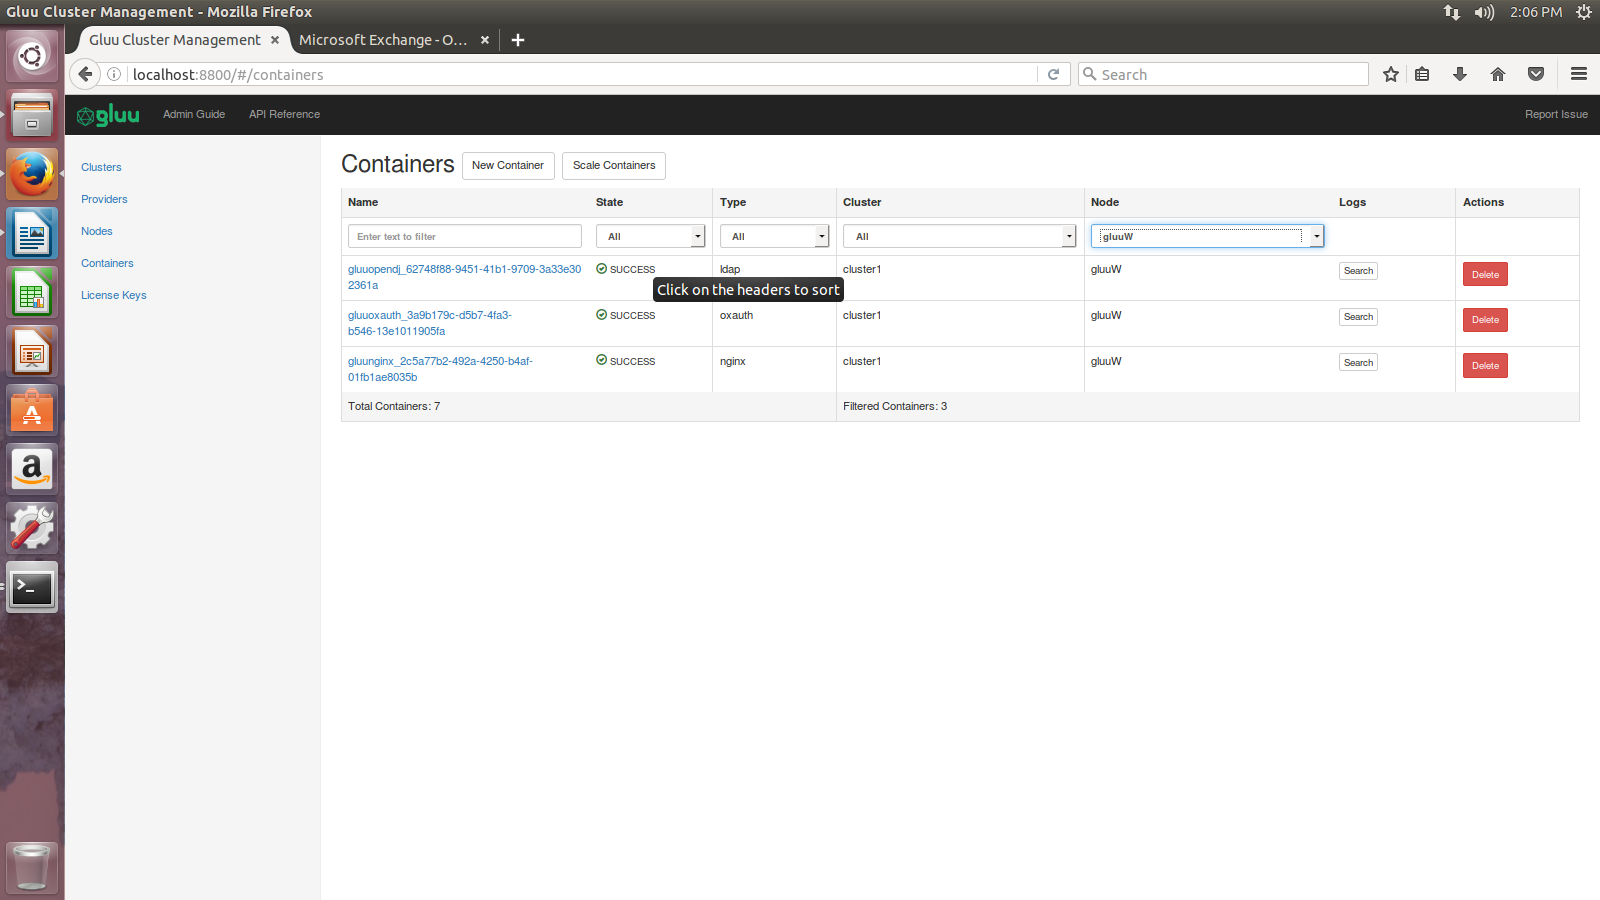Open Nodes in sidebar

97,231
